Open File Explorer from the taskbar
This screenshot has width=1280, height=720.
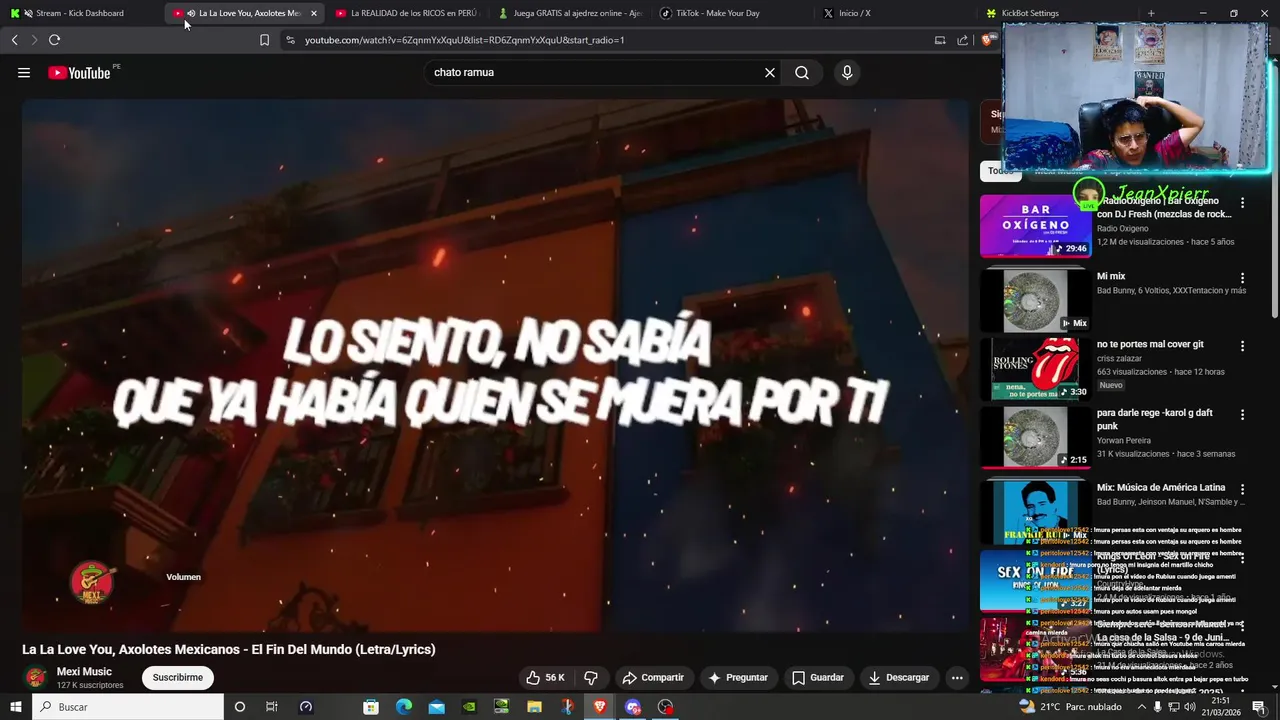pos(535,707)
